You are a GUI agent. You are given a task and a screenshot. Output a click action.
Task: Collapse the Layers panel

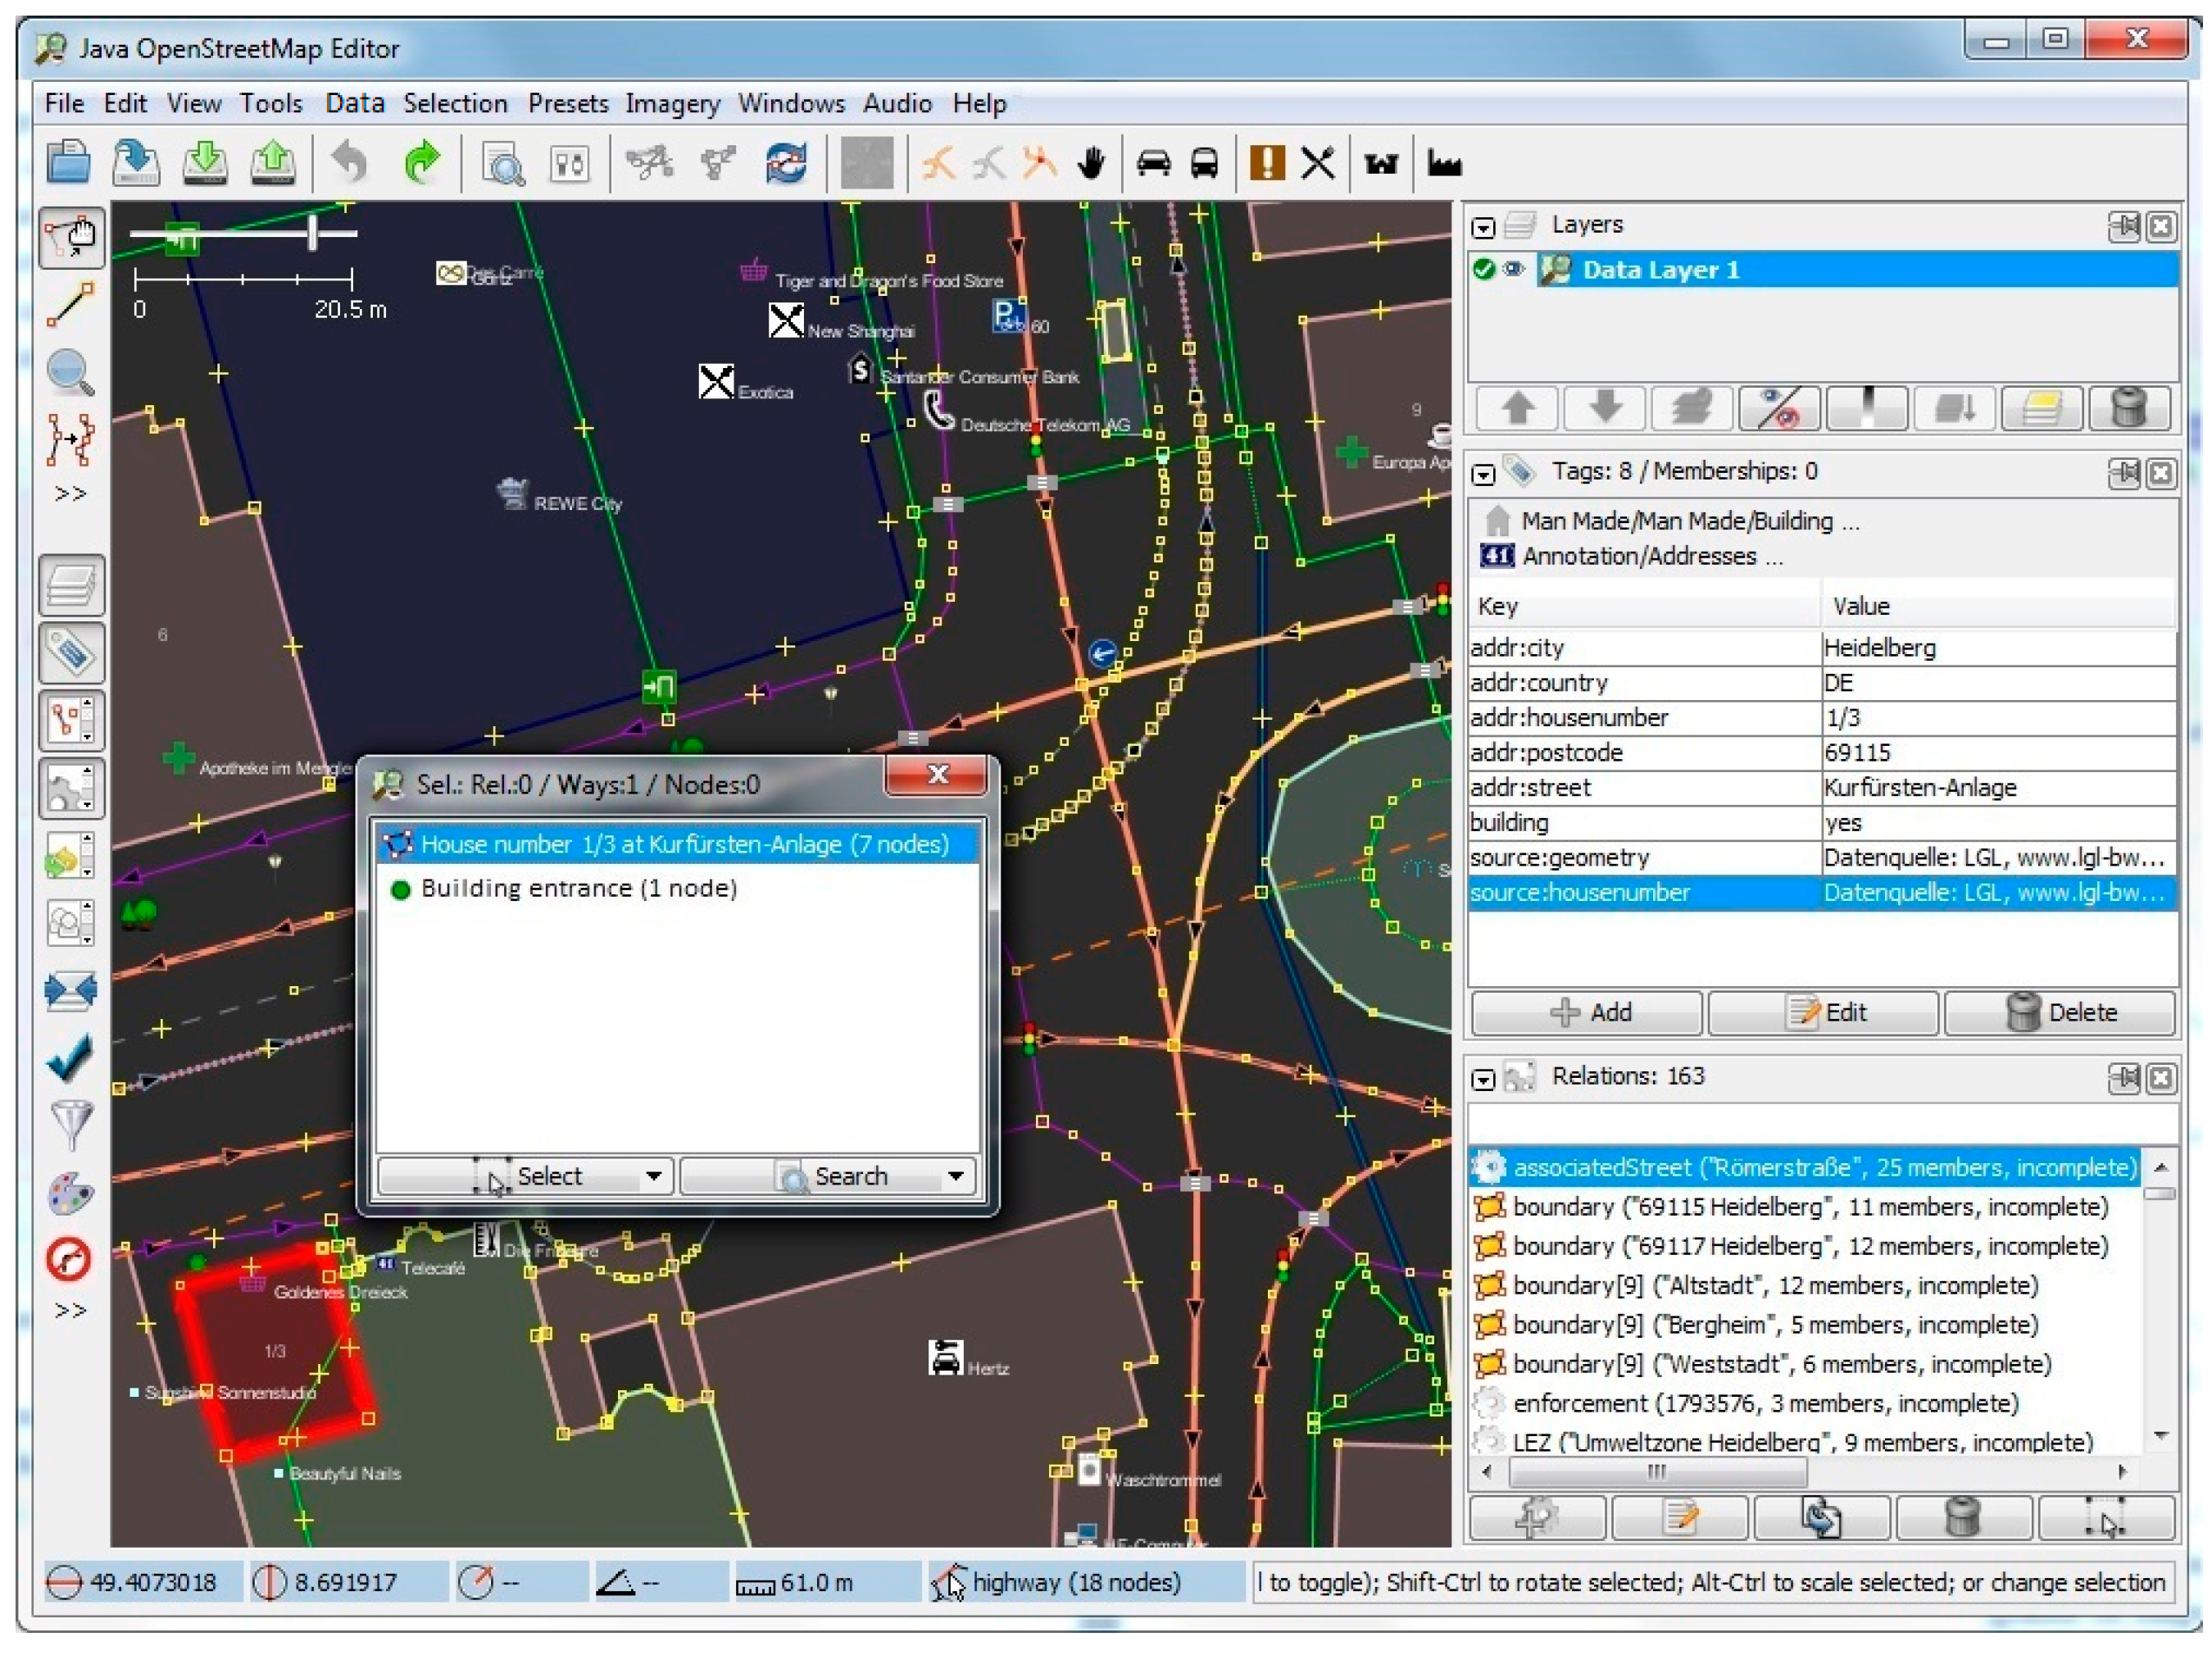coord(1483,228)
